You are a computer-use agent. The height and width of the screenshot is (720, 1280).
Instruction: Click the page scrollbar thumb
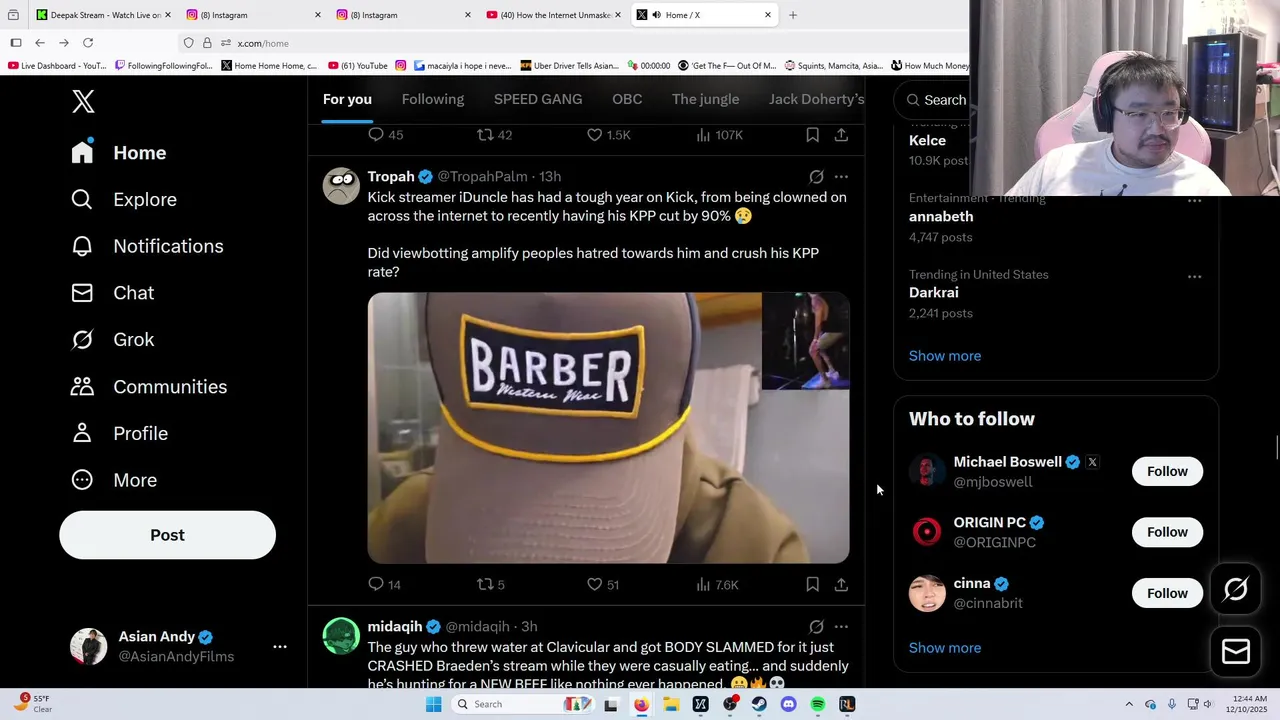(1275, 447)
